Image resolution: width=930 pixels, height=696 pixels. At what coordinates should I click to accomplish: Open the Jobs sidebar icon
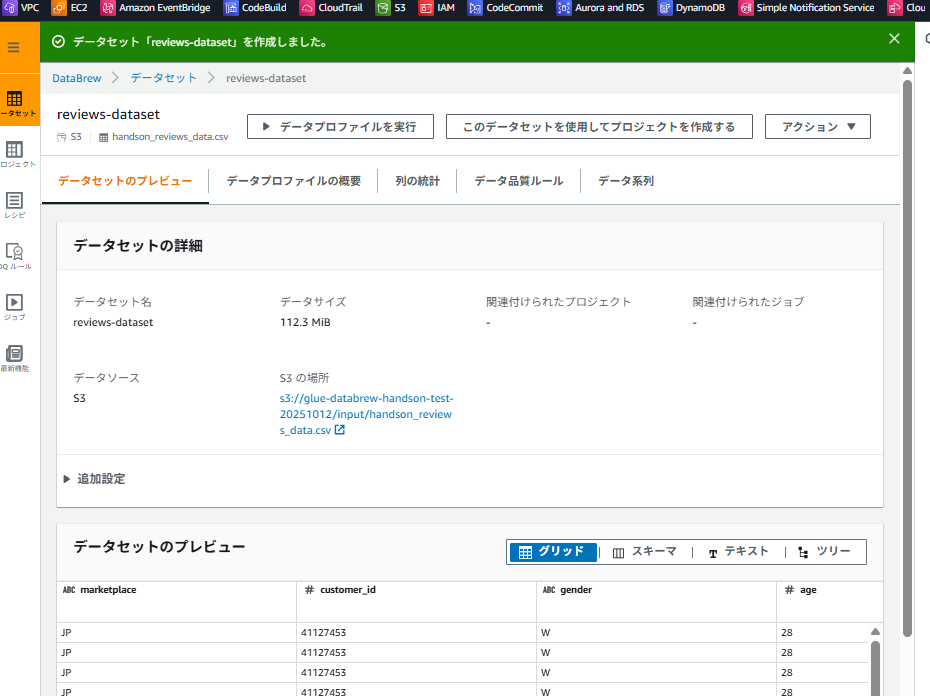15,307
